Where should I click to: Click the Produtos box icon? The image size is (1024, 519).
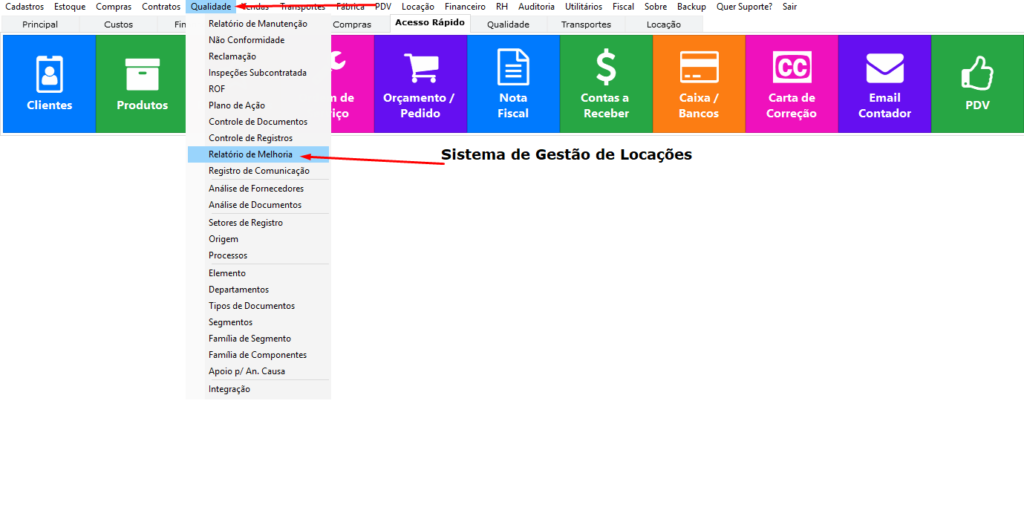coord(142,73)
